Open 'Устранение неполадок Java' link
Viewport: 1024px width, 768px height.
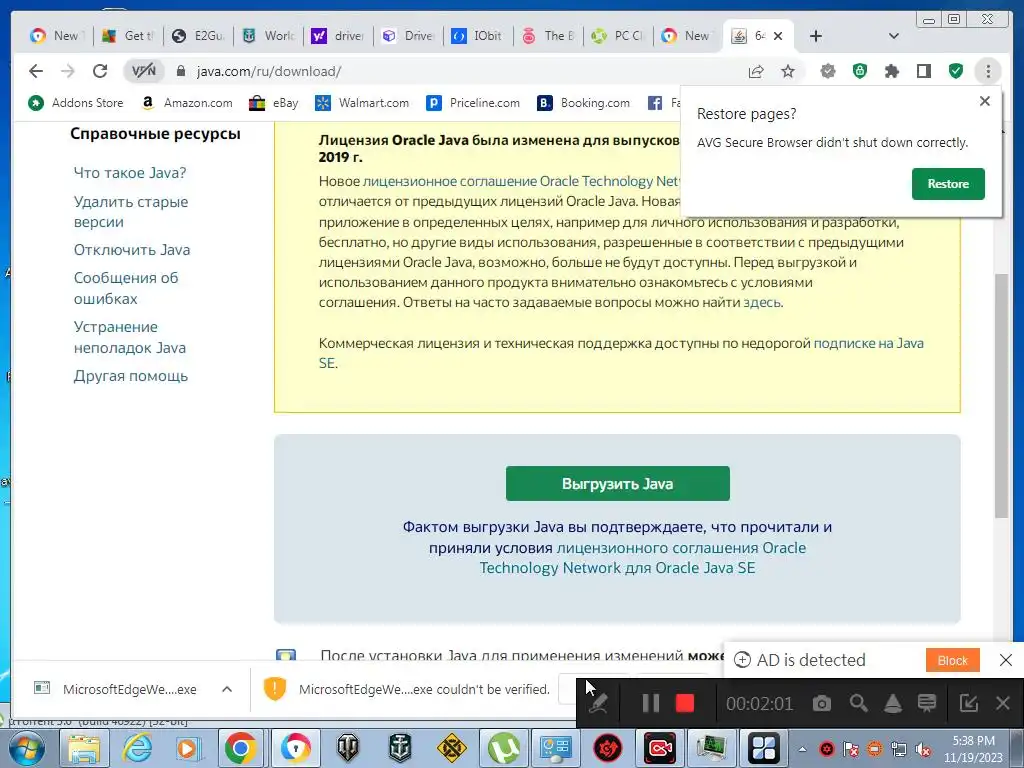[x=130, y=337]
